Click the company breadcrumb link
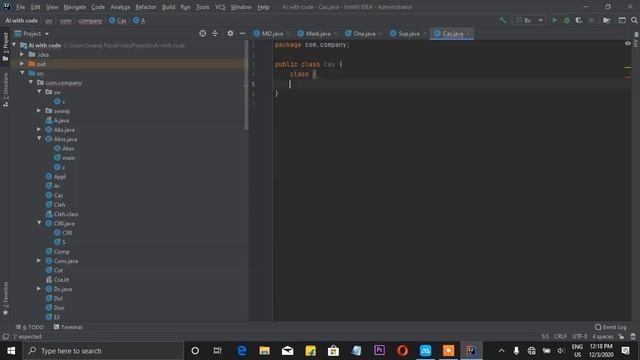Screen dimensions: 640x360 (90, 20)
